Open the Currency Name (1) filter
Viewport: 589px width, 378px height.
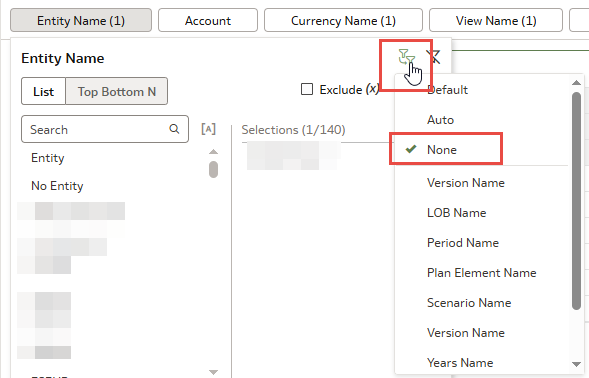pyautogui.click(x=343, y=20)
